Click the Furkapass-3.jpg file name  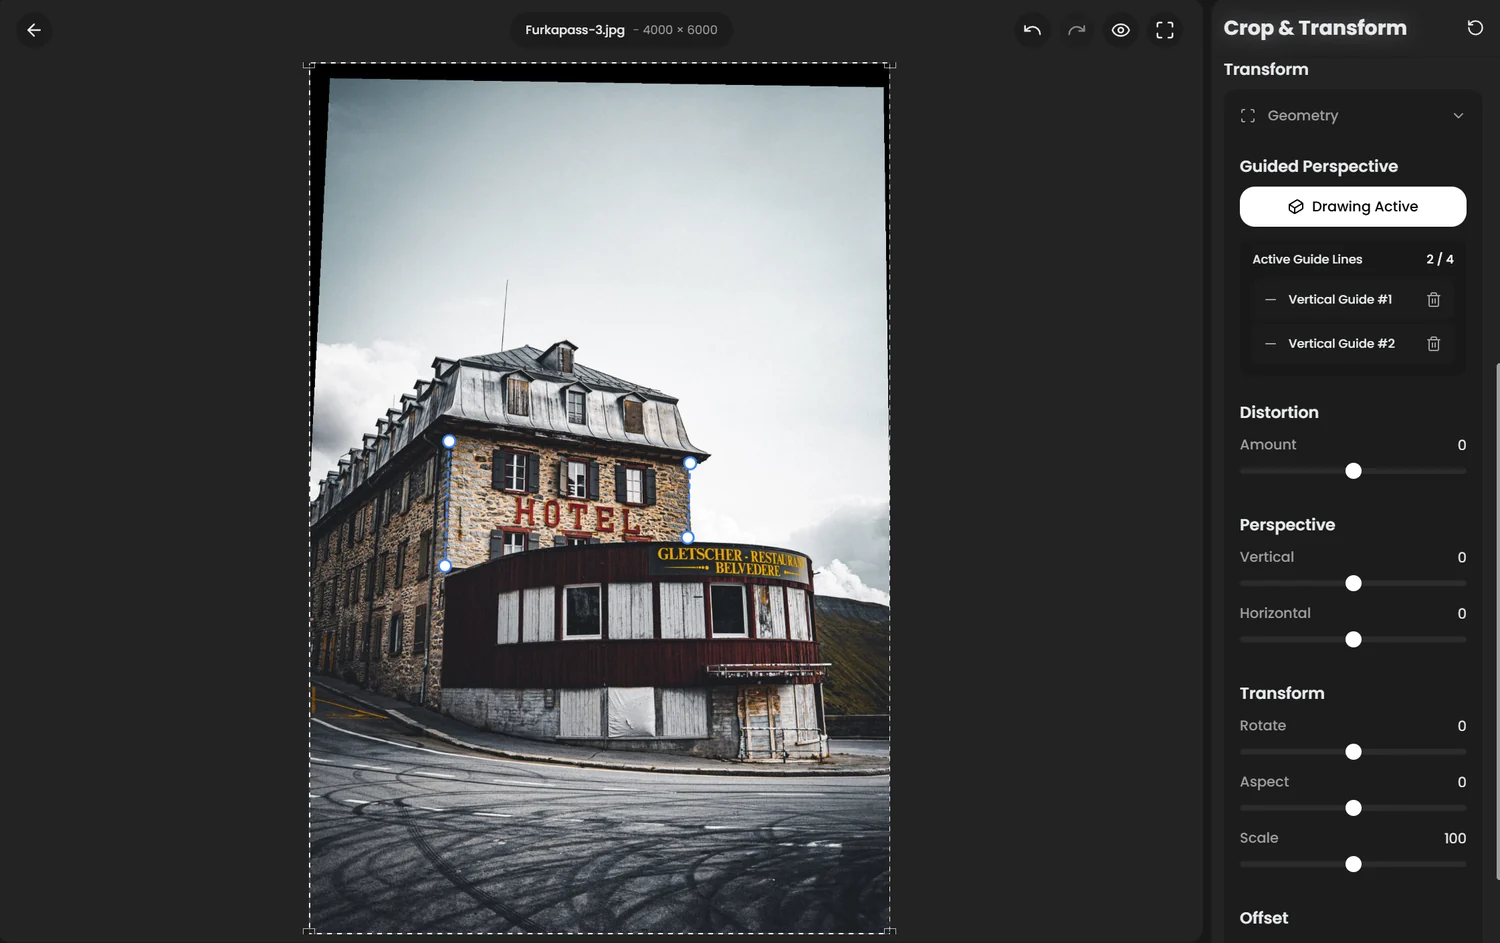click(x=575, y=30)
